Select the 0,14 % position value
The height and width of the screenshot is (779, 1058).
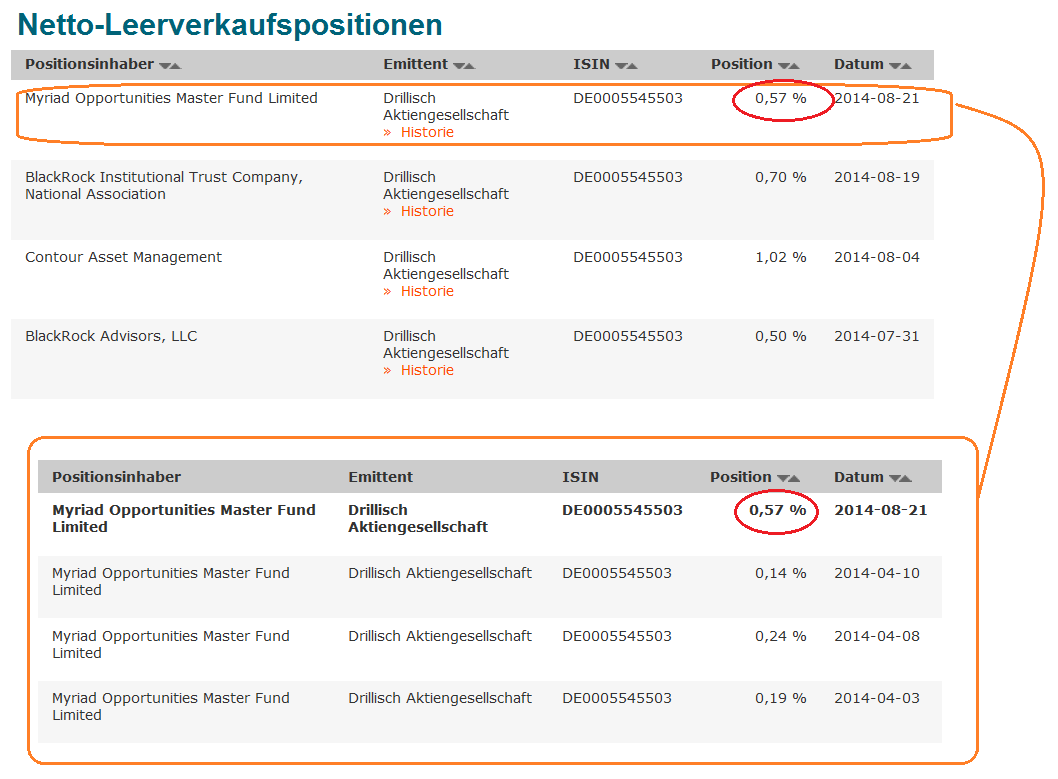[x=781, y=573]
